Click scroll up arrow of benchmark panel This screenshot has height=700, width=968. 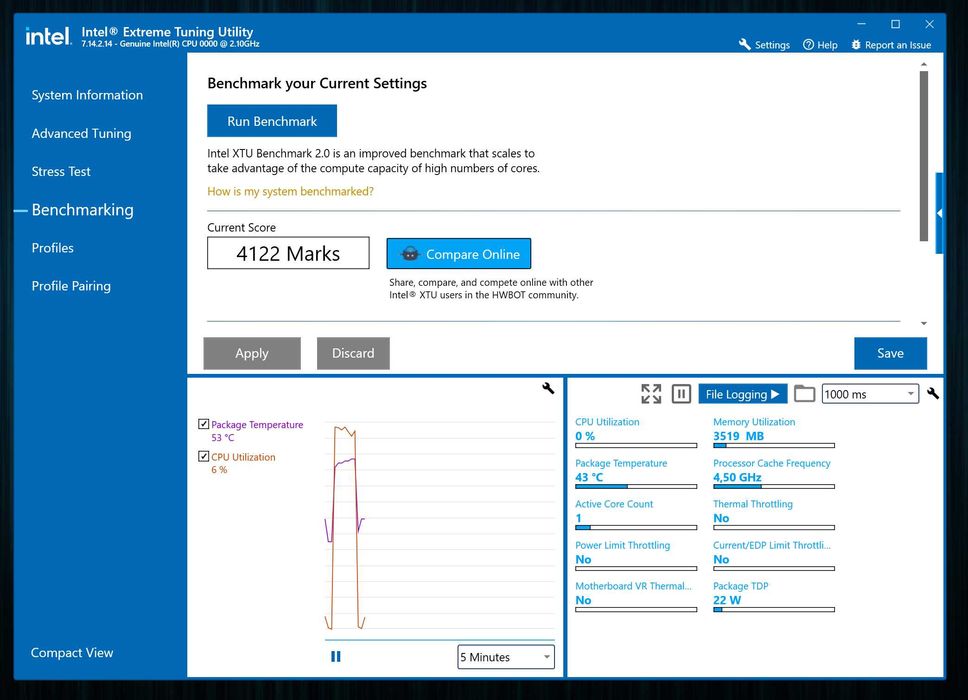coord(924,64)
